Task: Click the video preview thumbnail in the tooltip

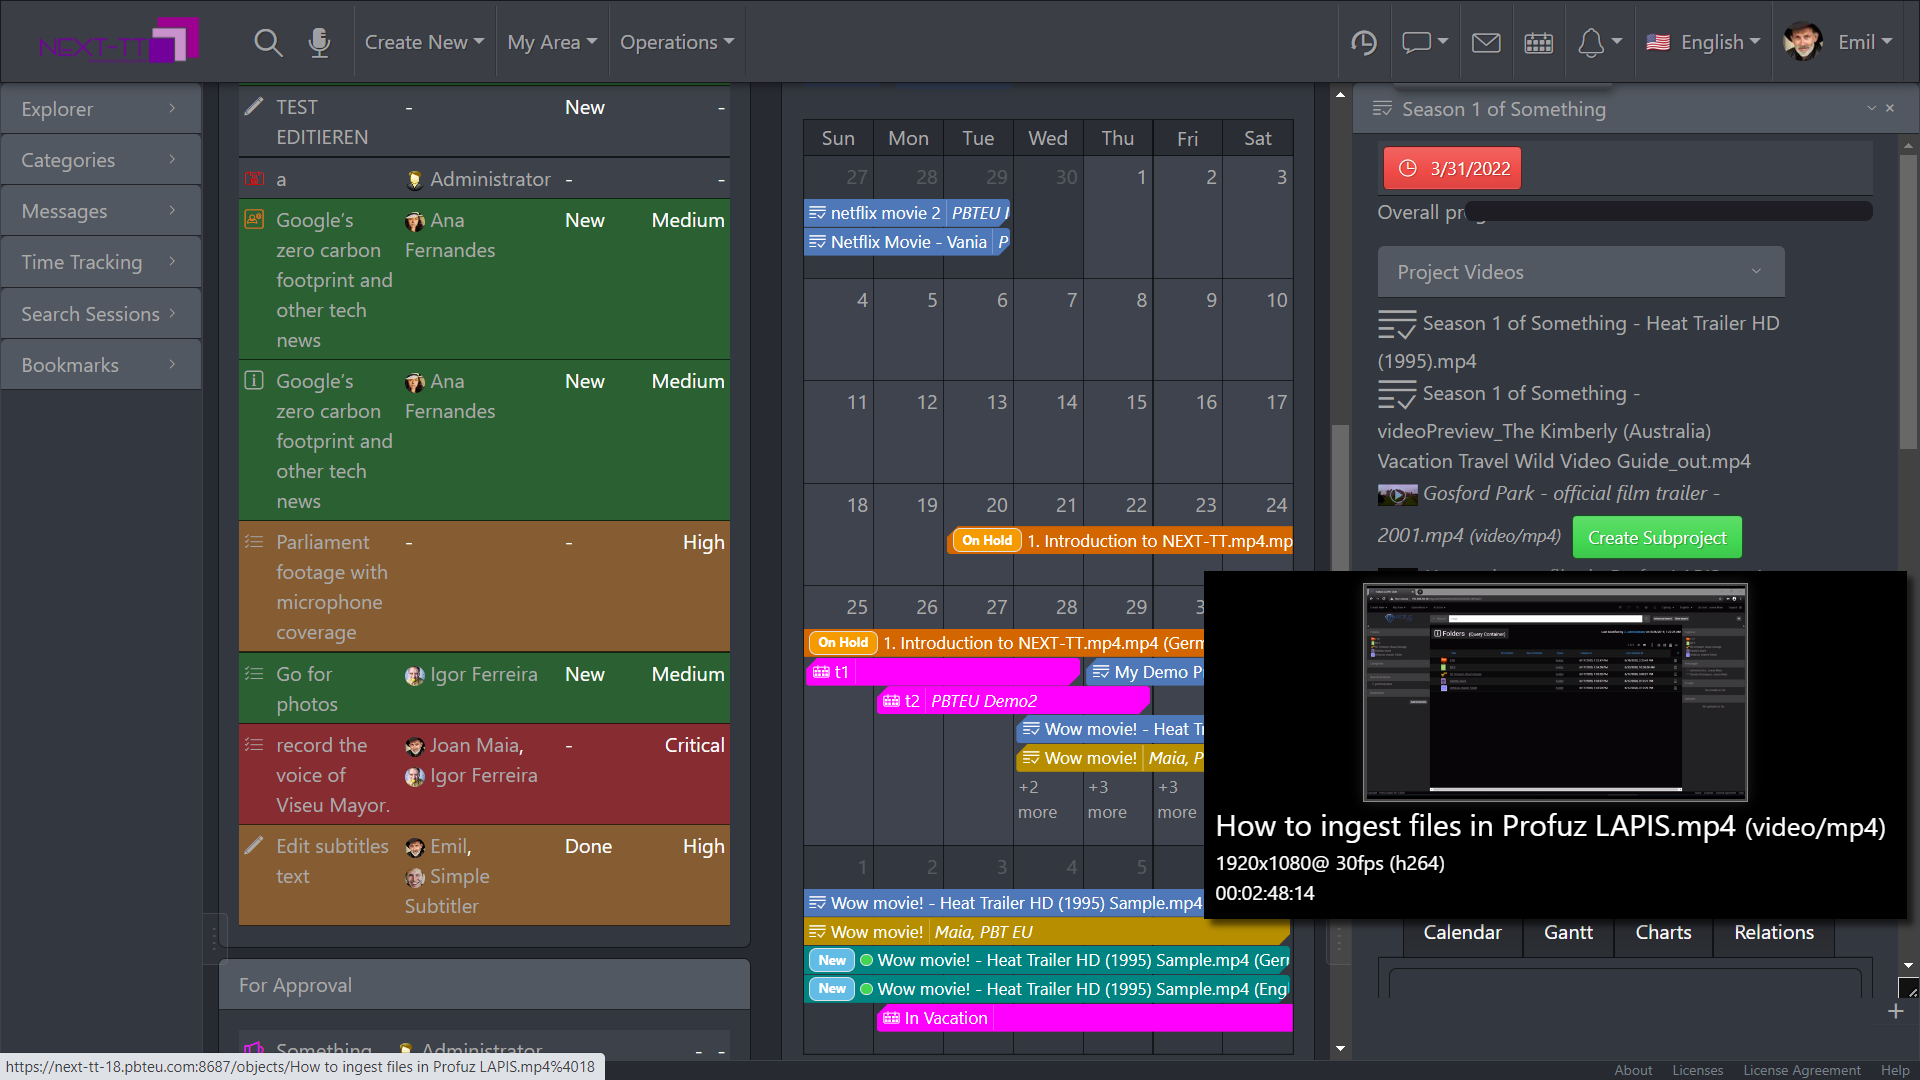Action: (1554, 692)
